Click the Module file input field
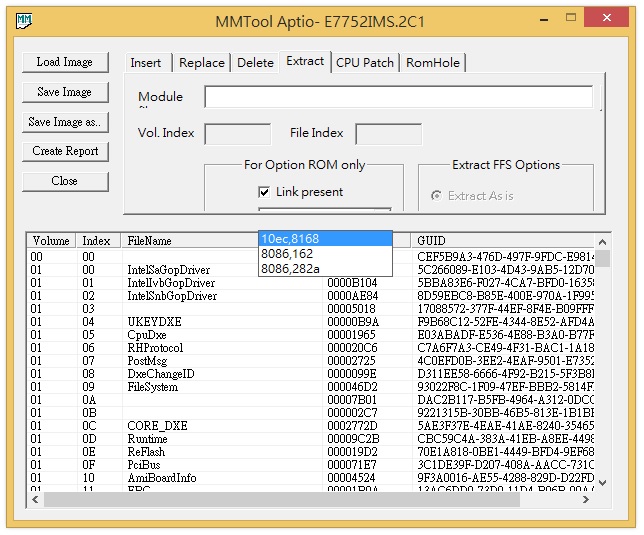This screenshot has height=535, width=644. click(x=398, y=97)
